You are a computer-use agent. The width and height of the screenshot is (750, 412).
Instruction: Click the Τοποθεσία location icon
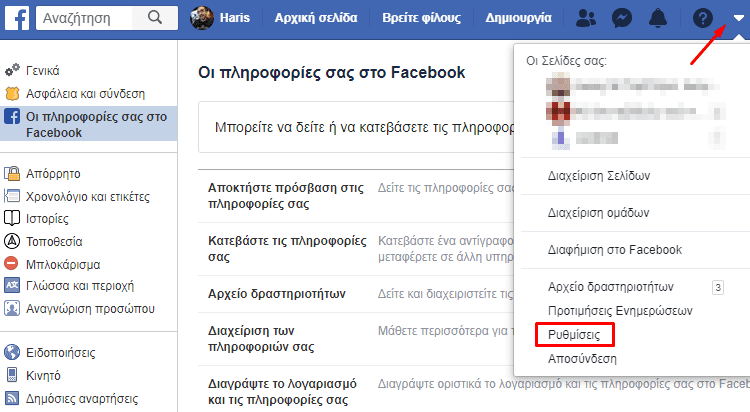tap(12, 241)
